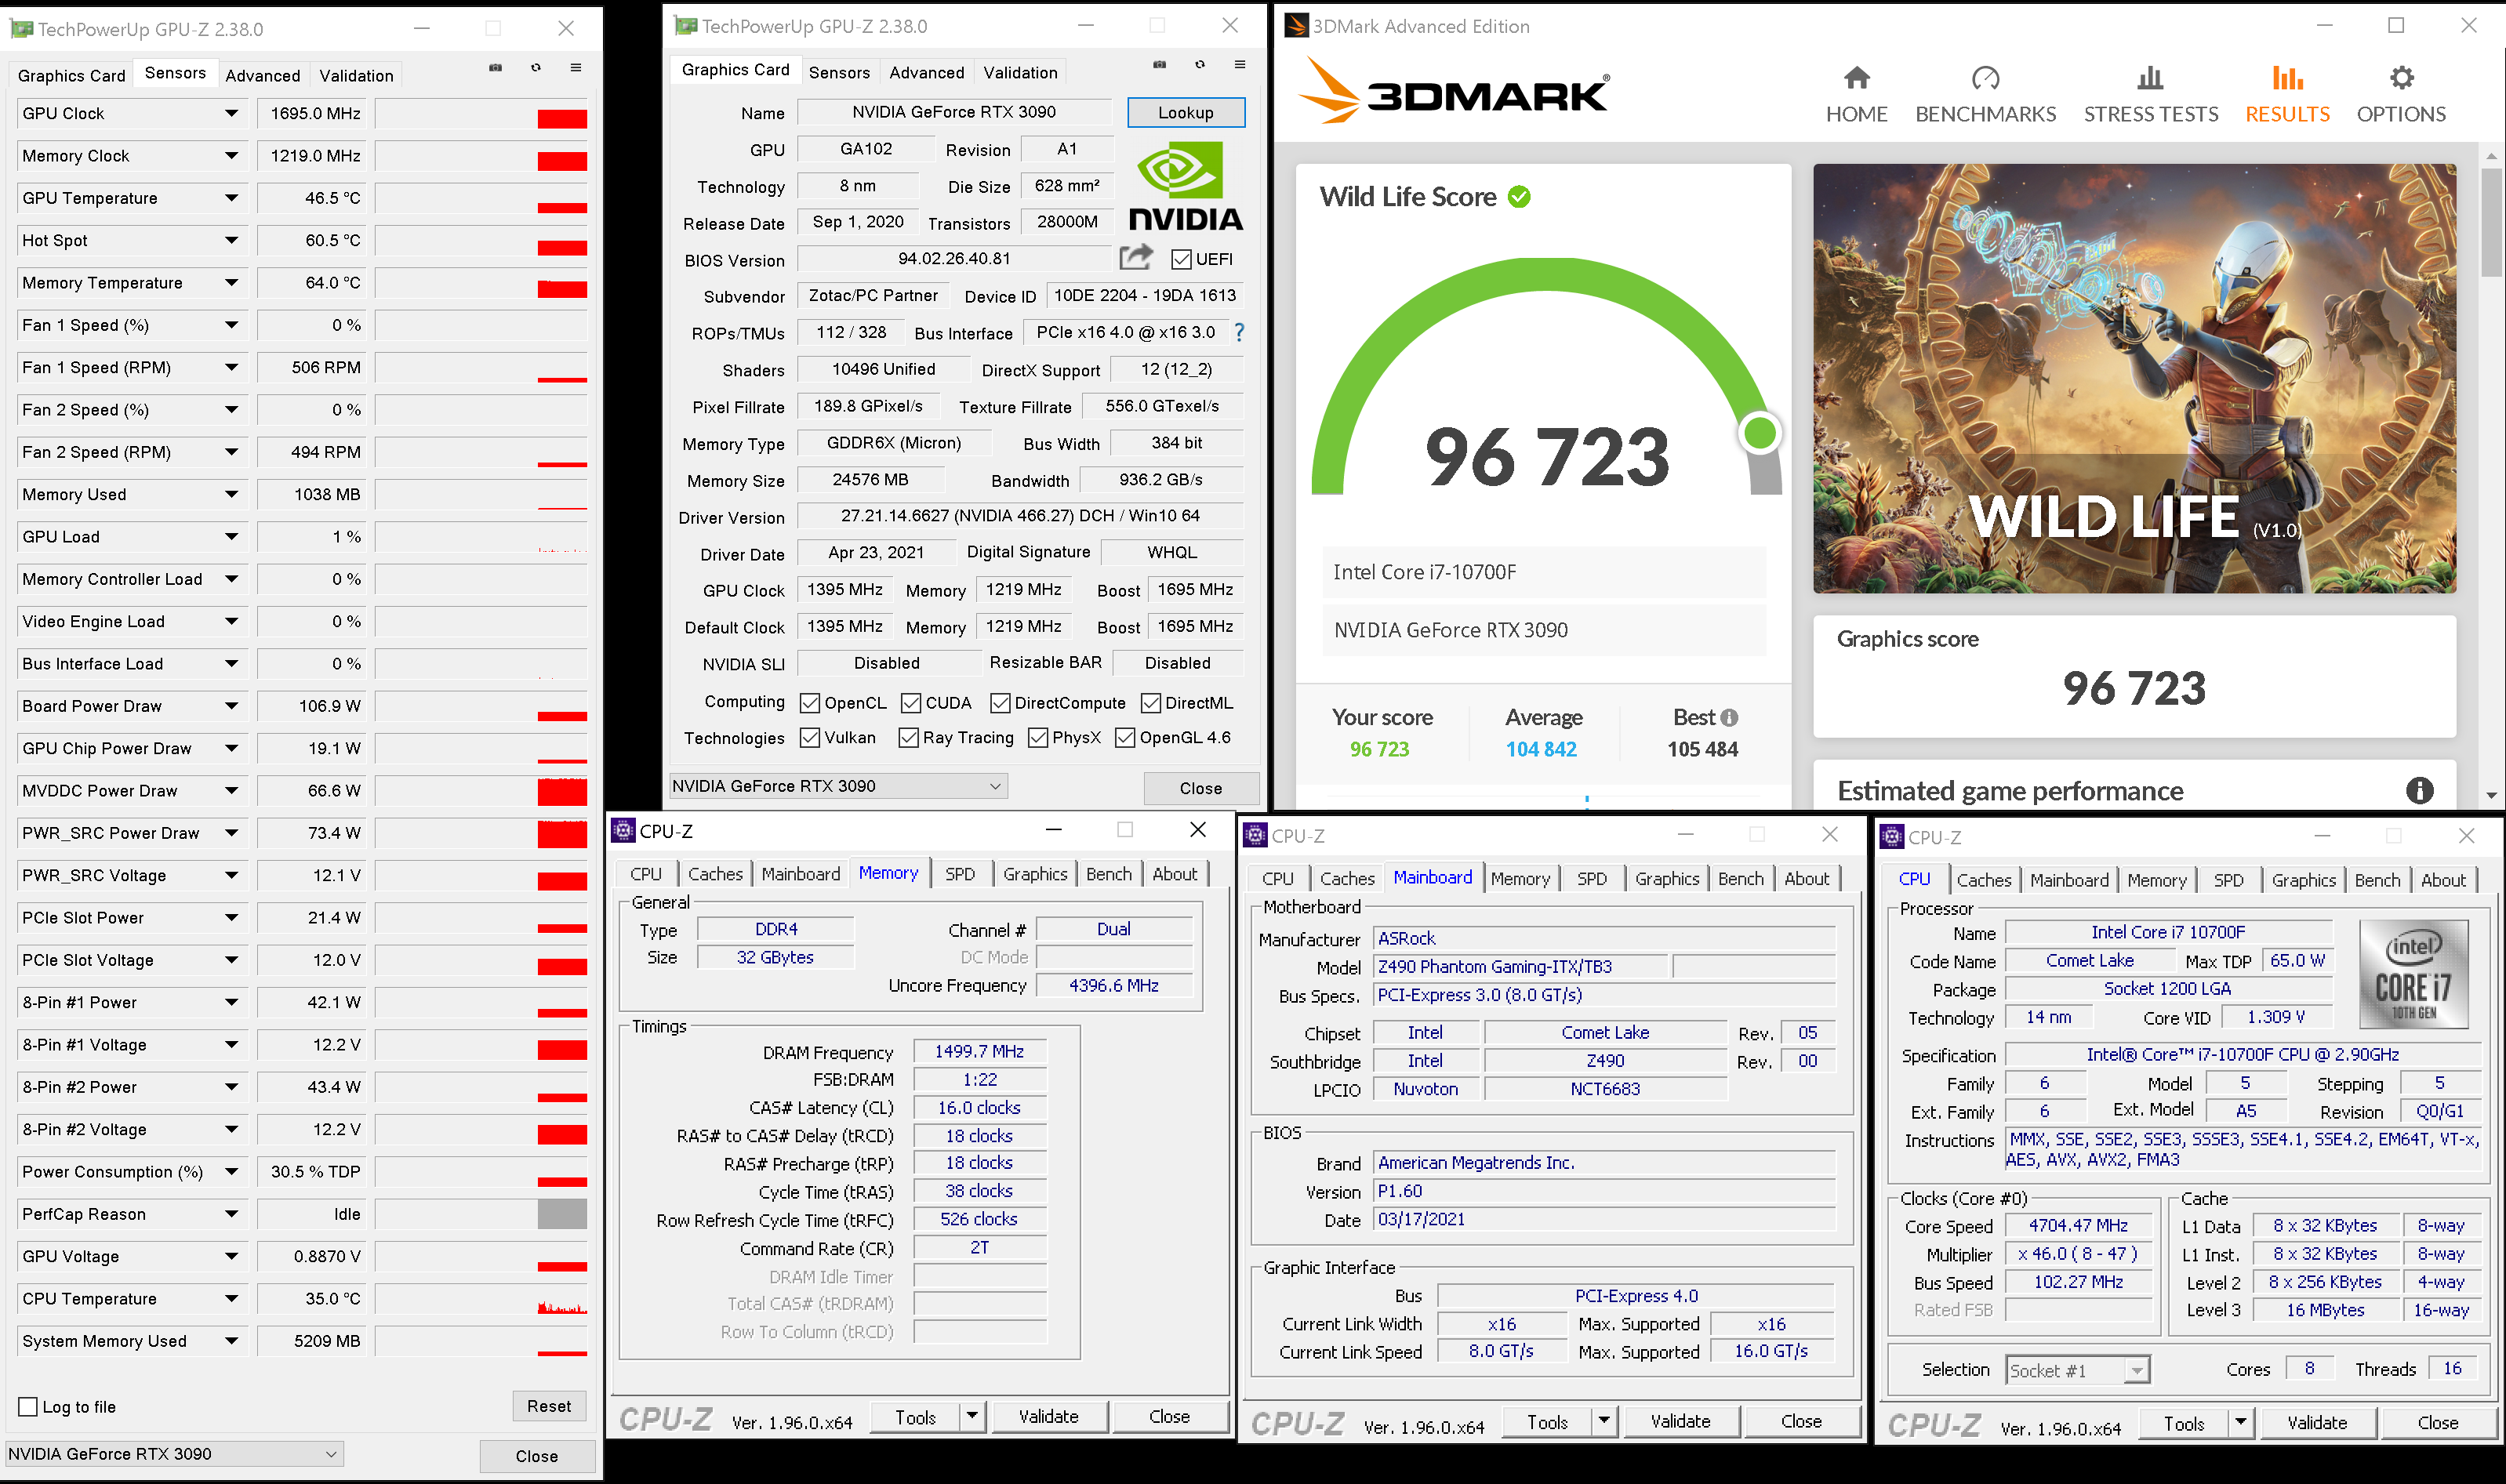2506x1484 pixels.
Task: Click CPU-Z Memory window title icon
Action: (623, 830)
